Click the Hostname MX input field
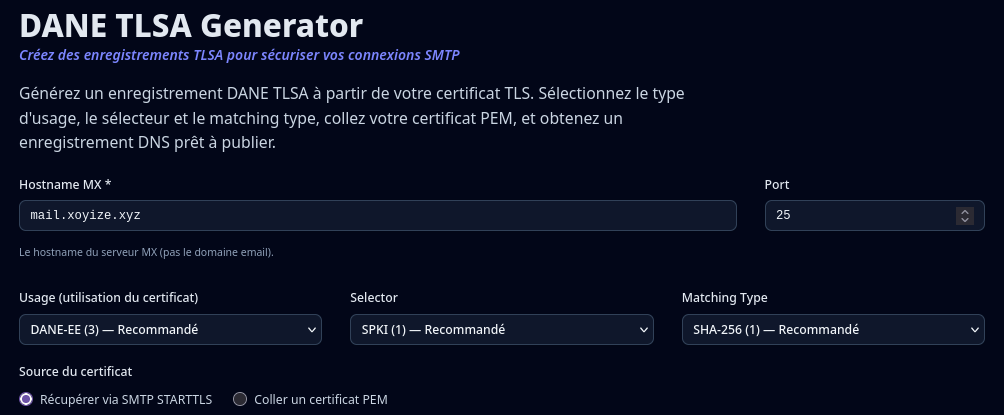 [x=377, y=215]
